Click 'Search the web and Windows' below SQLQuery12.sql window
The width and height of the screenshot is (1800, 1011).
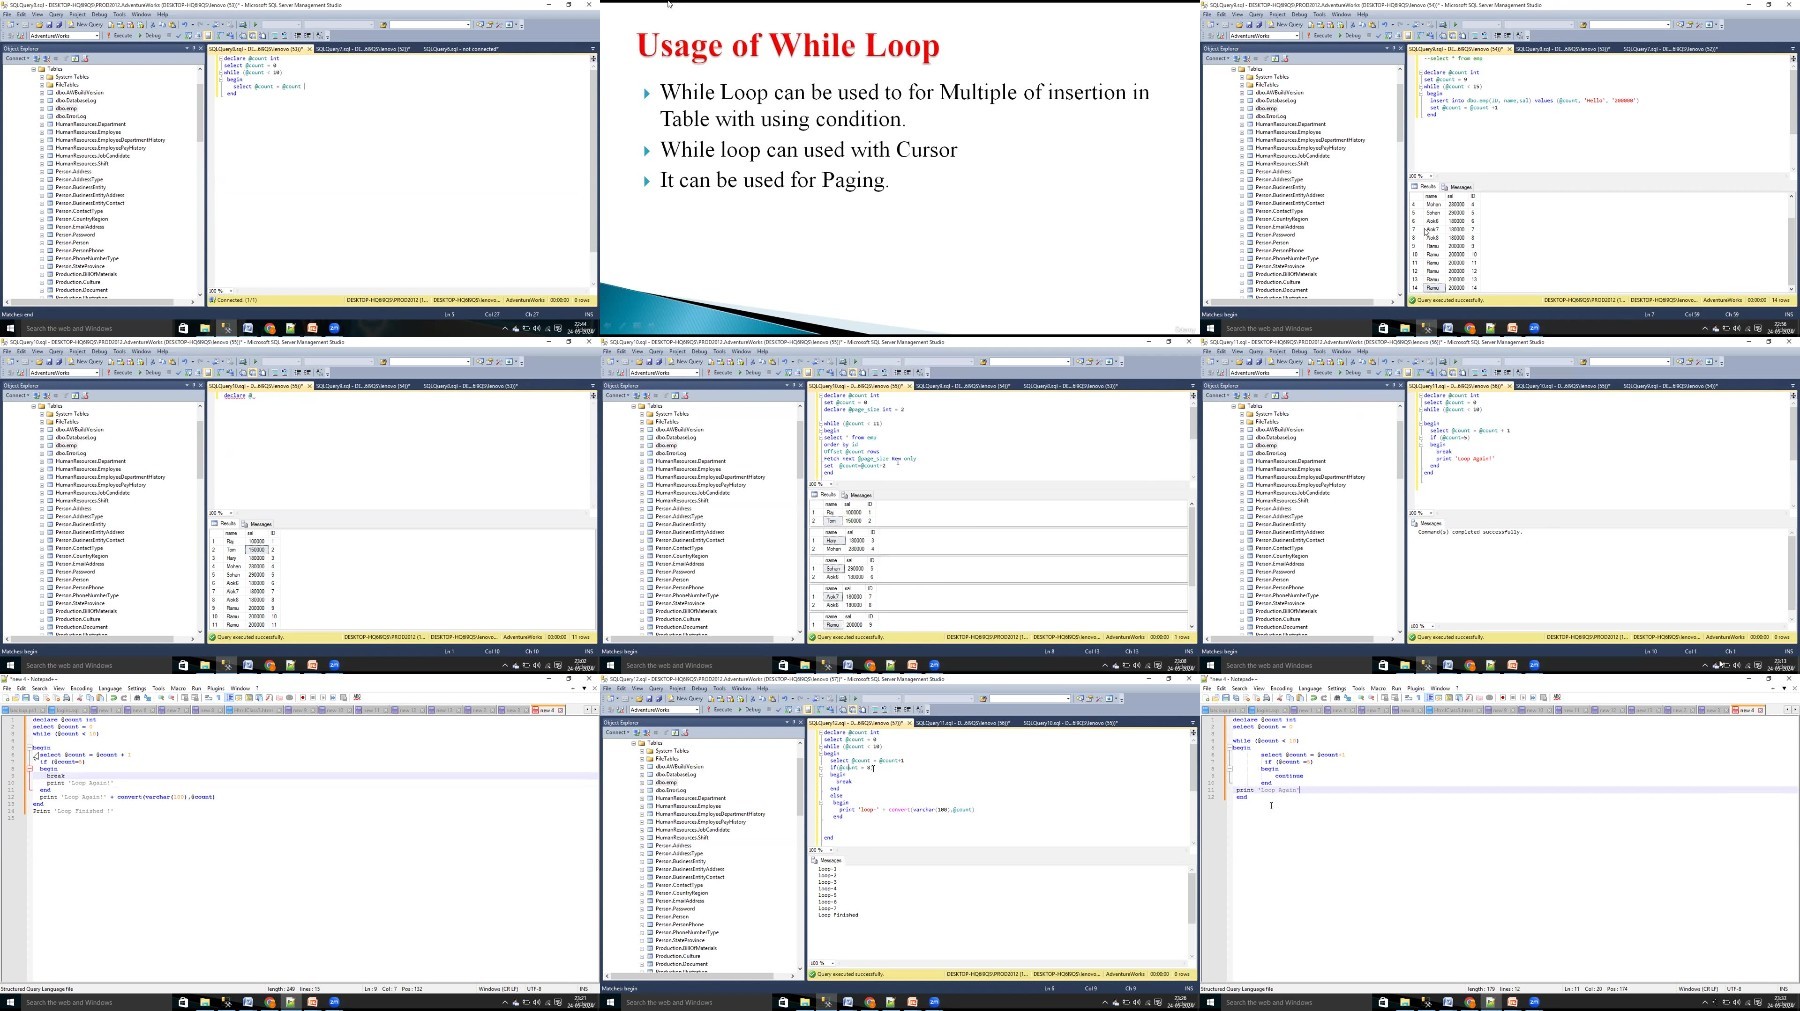click(669, 1002)
